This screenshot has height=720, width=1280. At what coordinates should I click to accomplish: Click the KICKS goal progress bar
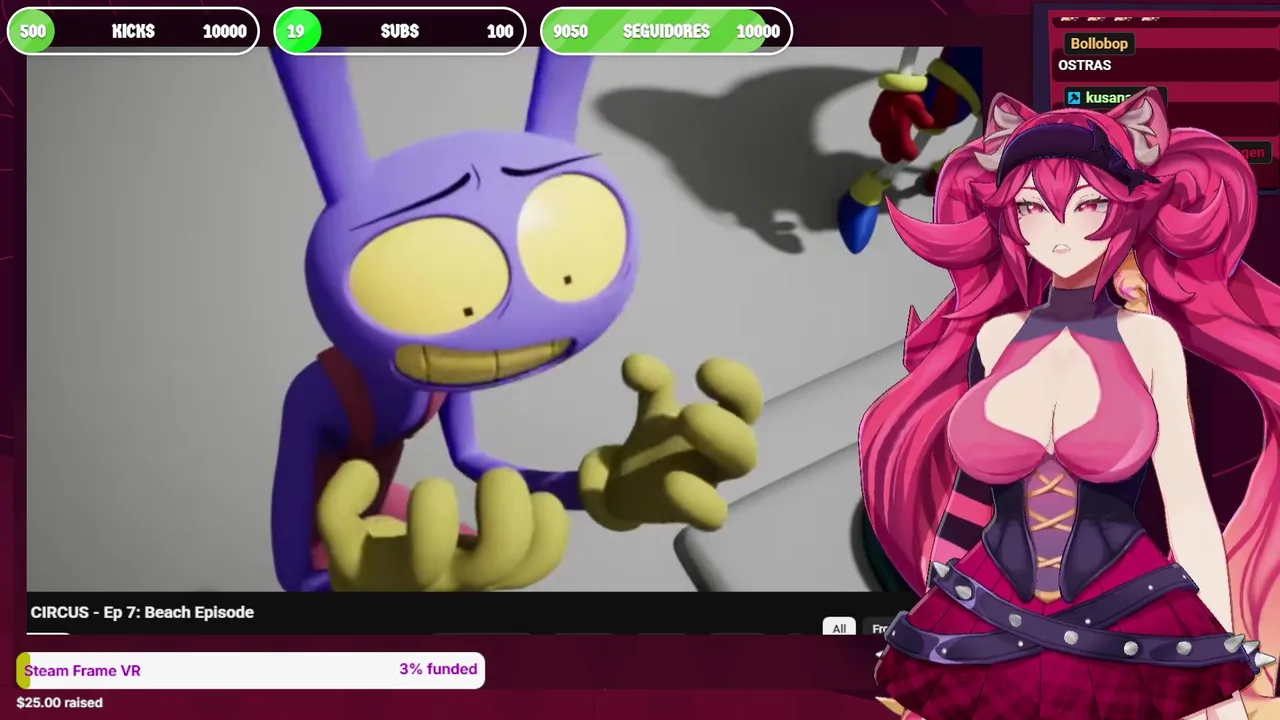pos(133,31)
